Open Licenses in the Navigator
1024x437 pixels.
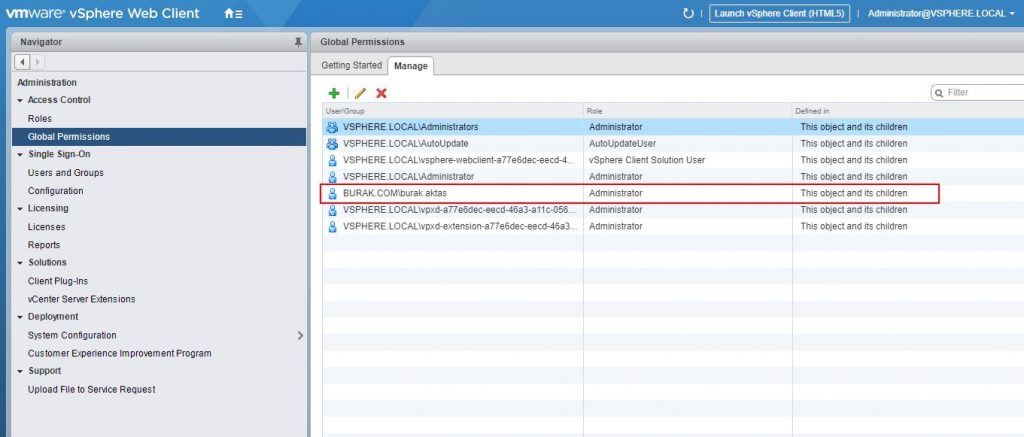point(46,227)
